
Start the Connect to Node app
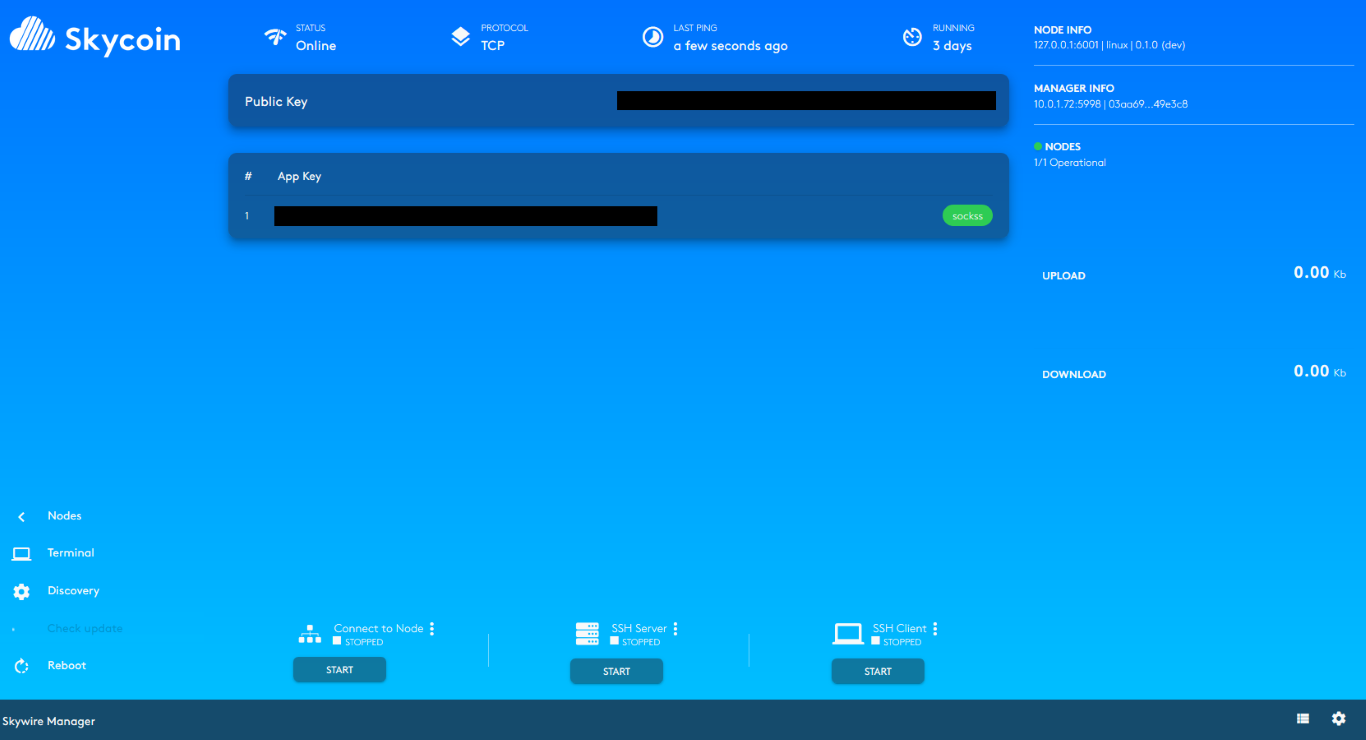pyautogui.click(x=339, y=670)
